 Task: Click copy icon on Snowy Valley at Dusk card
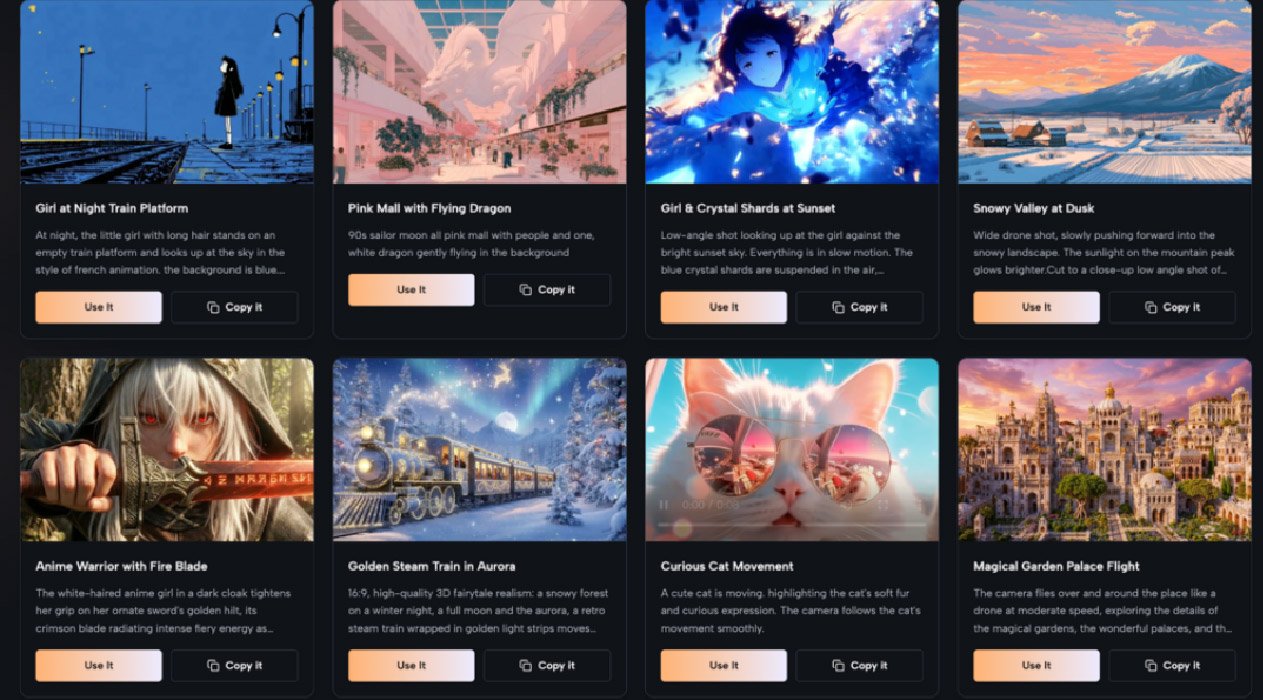pos(1151,307)
